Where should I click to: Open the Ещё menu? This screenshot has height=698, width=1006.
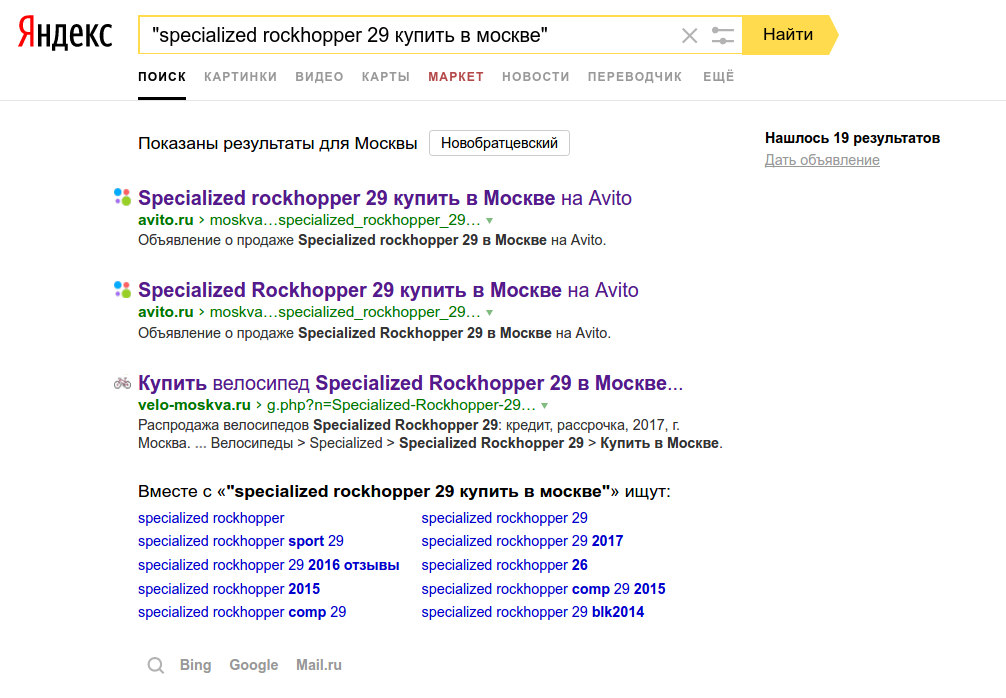tap(718, 77)
